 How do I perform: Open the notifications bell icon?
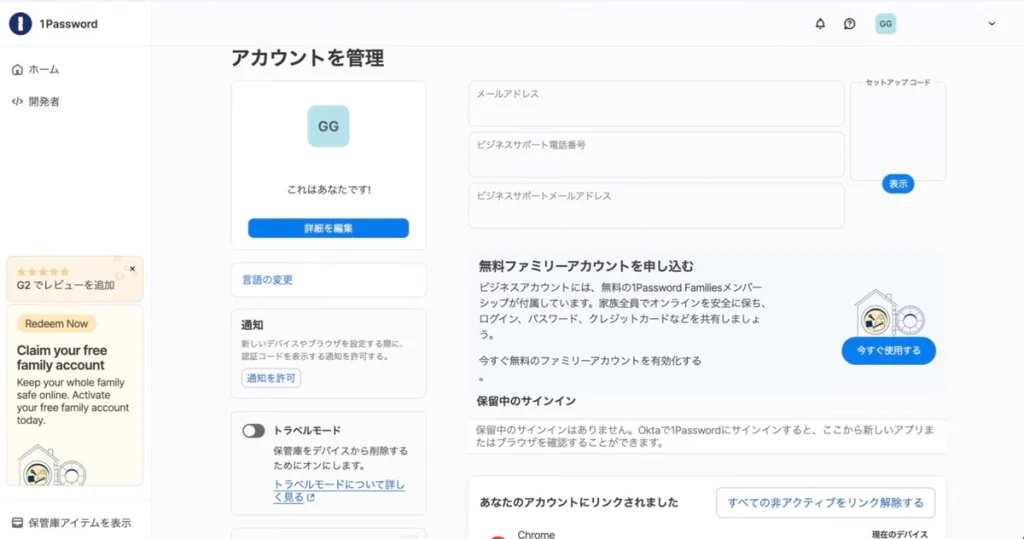tap(820, 24)
